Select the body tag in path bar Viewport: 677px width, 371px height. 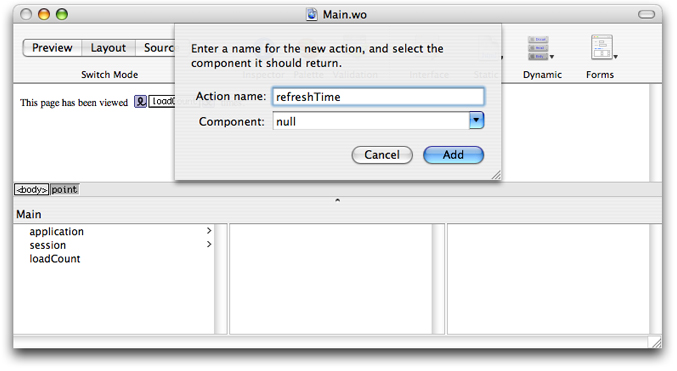pos(32,189)
